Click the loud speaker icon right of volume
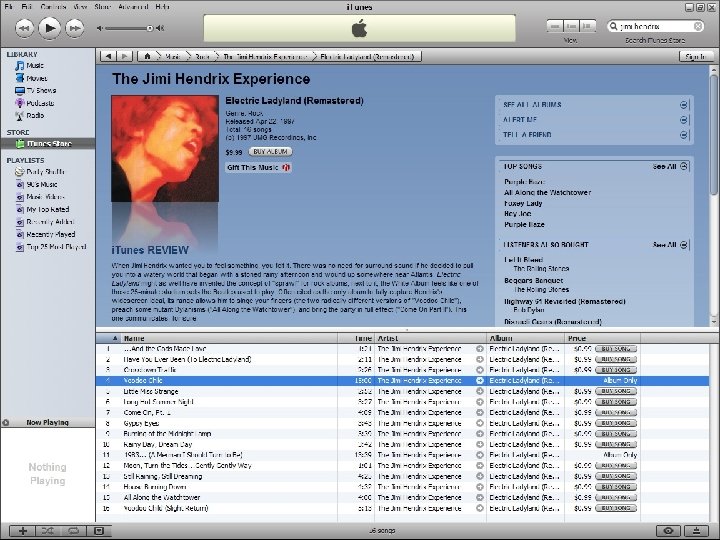This screenshot has height=540, width=720. [159, 28]
